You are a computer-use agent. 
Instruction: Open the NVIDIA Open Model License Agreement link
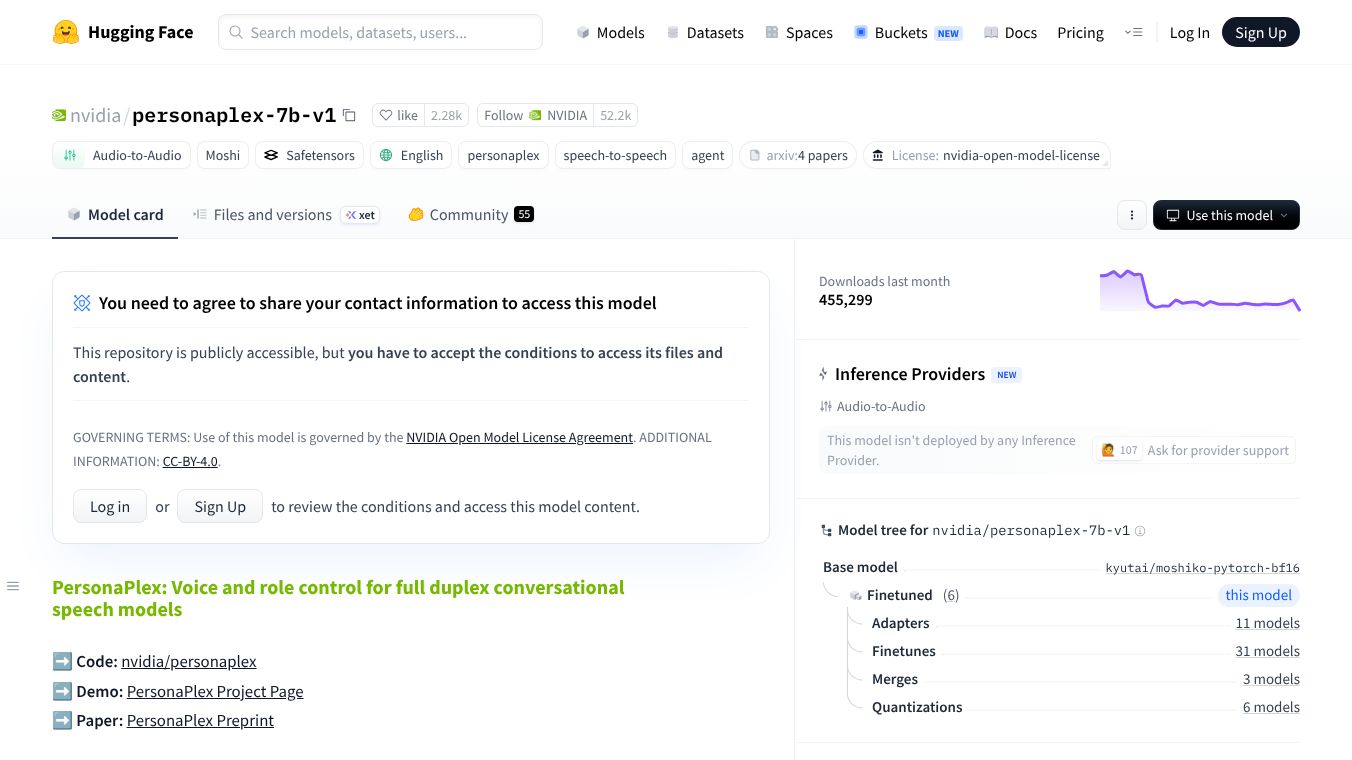(x=519, y=437)
